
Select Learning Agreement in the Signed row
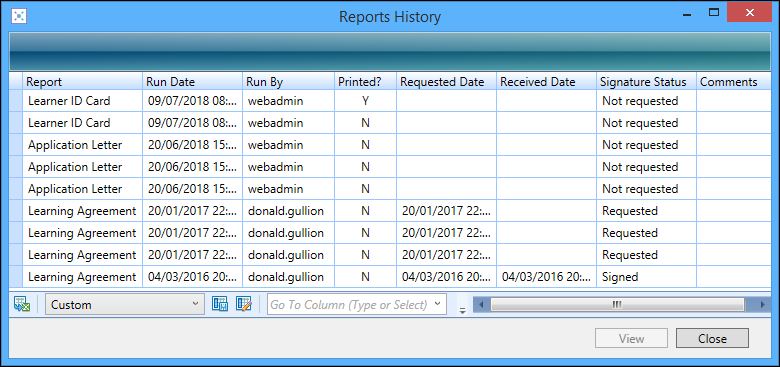coord(82,277)
